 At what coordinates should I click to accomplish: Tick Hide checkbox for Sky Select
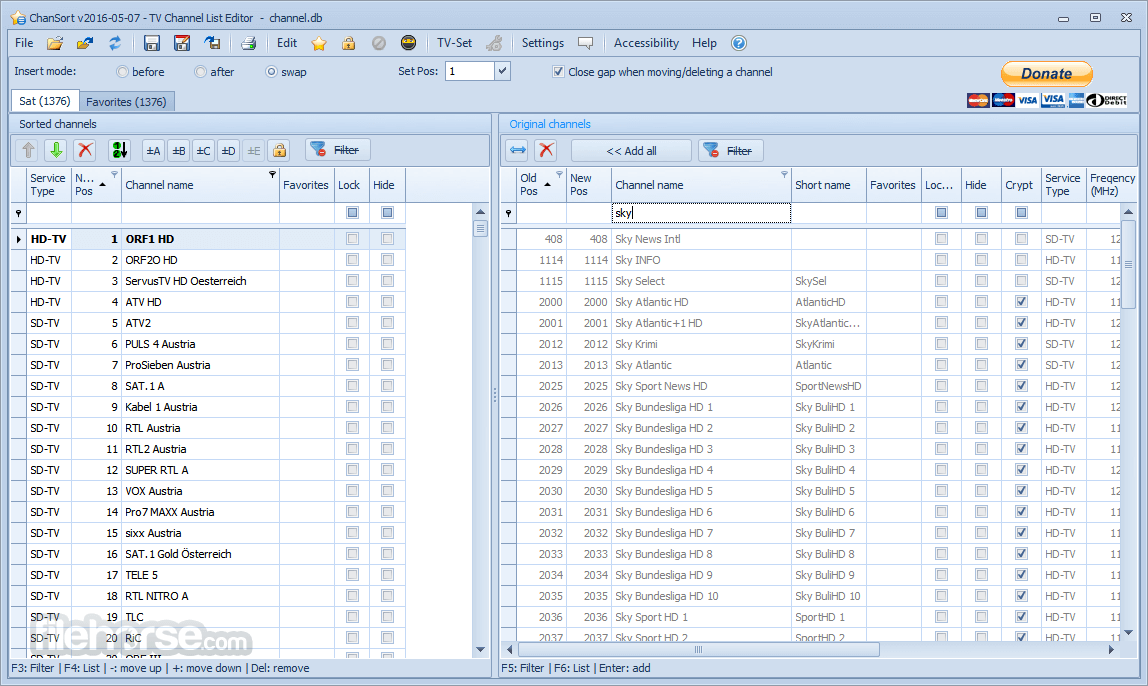981,281
